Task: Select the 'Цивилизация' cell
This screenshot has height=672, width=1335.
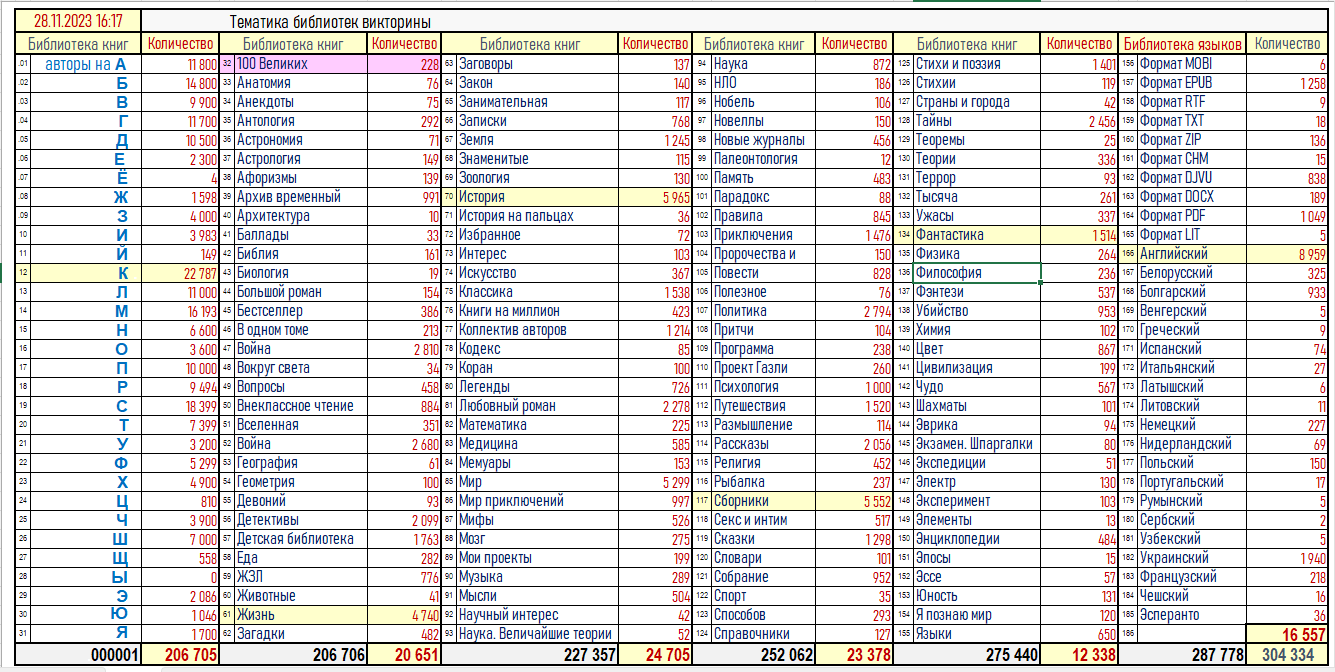Action: 976,368
